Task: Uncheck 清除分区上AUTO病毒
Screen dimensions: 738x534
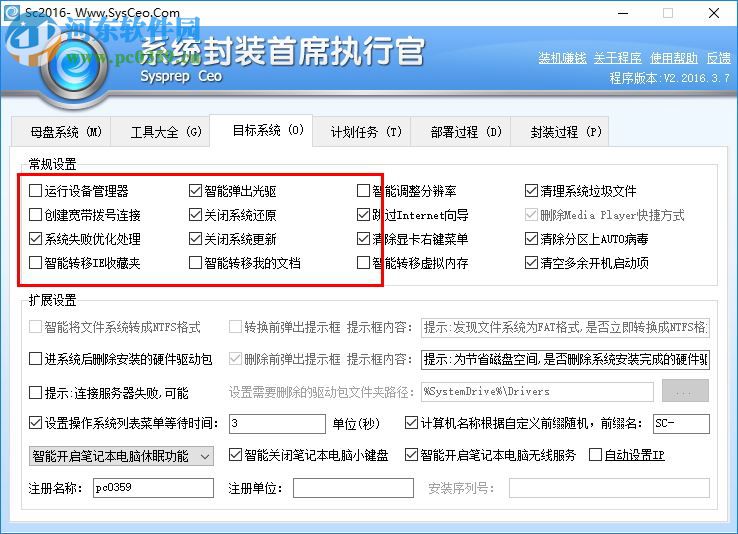Action: (531, 239)
